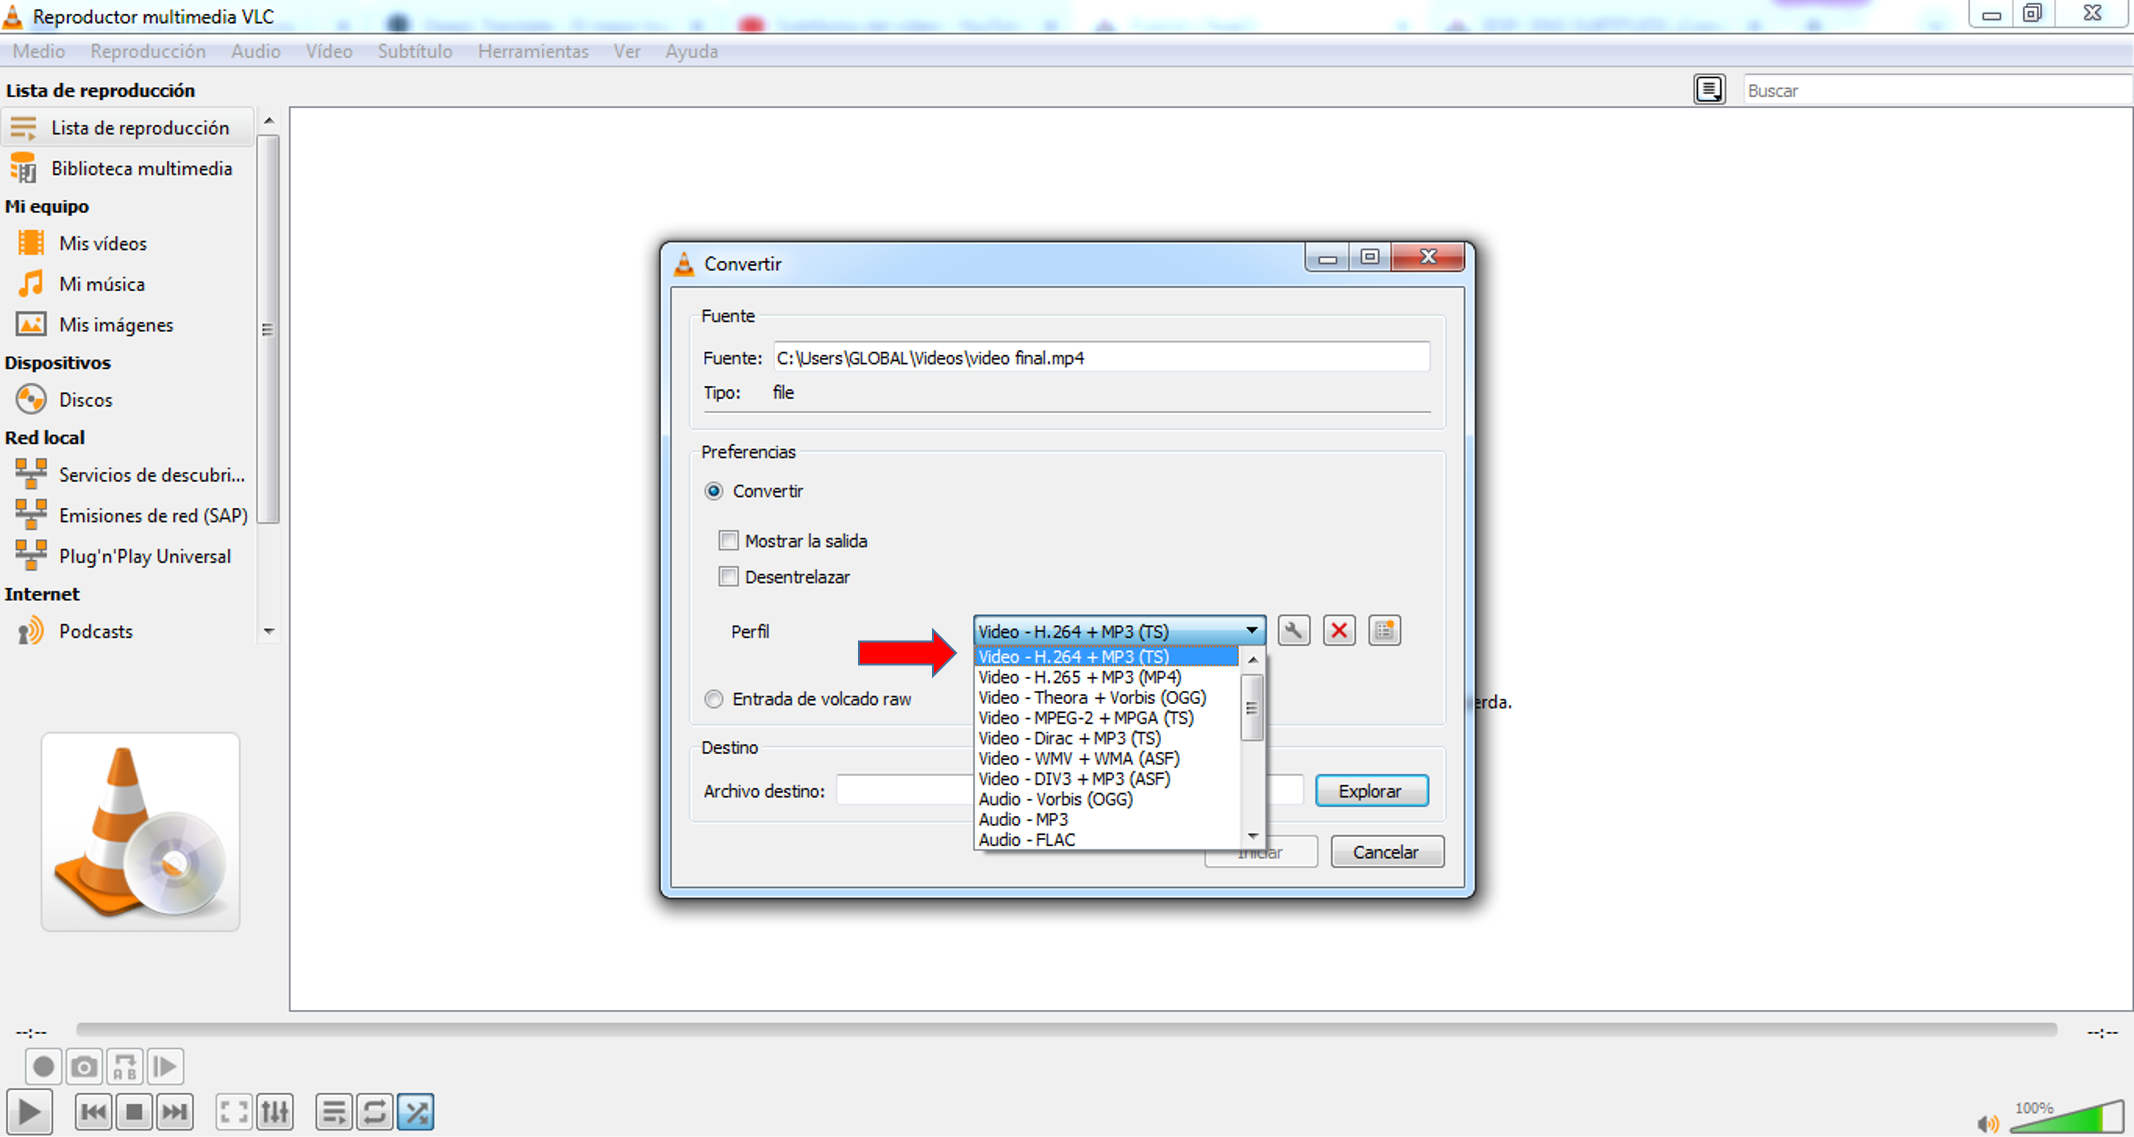2134x1137 pixels.
Task: Select Servicios de descubrimiento item
Action: (151, 475)
